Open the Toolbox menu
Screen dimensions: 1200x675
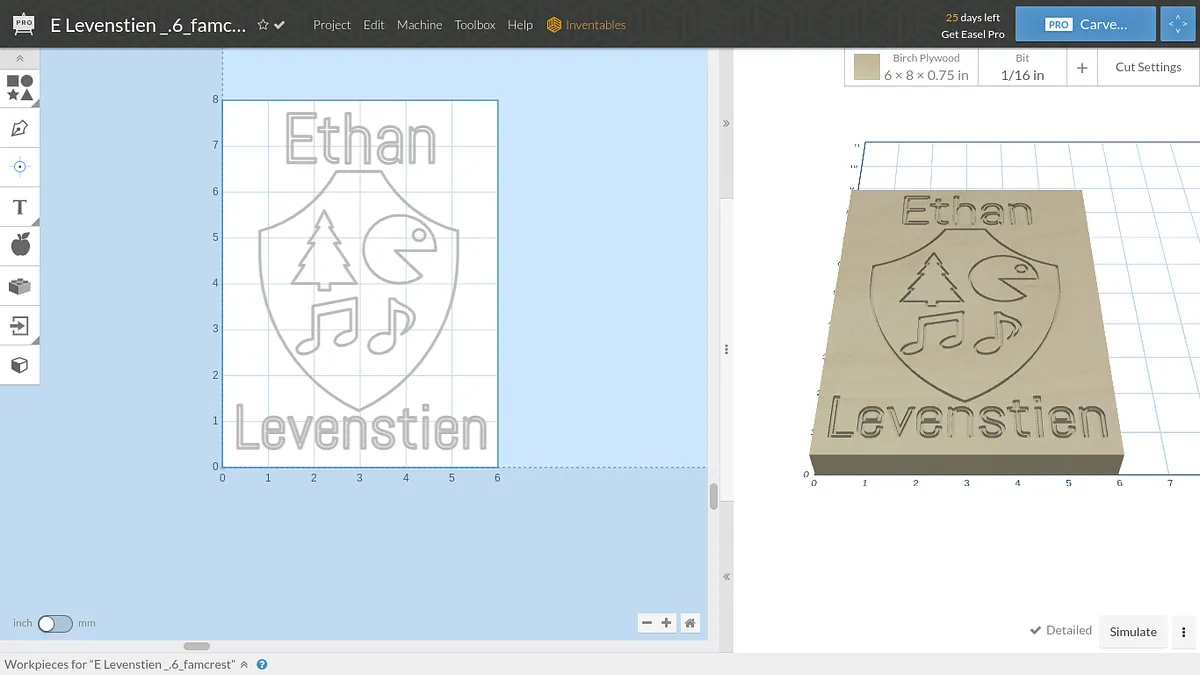tap(474, 25)
